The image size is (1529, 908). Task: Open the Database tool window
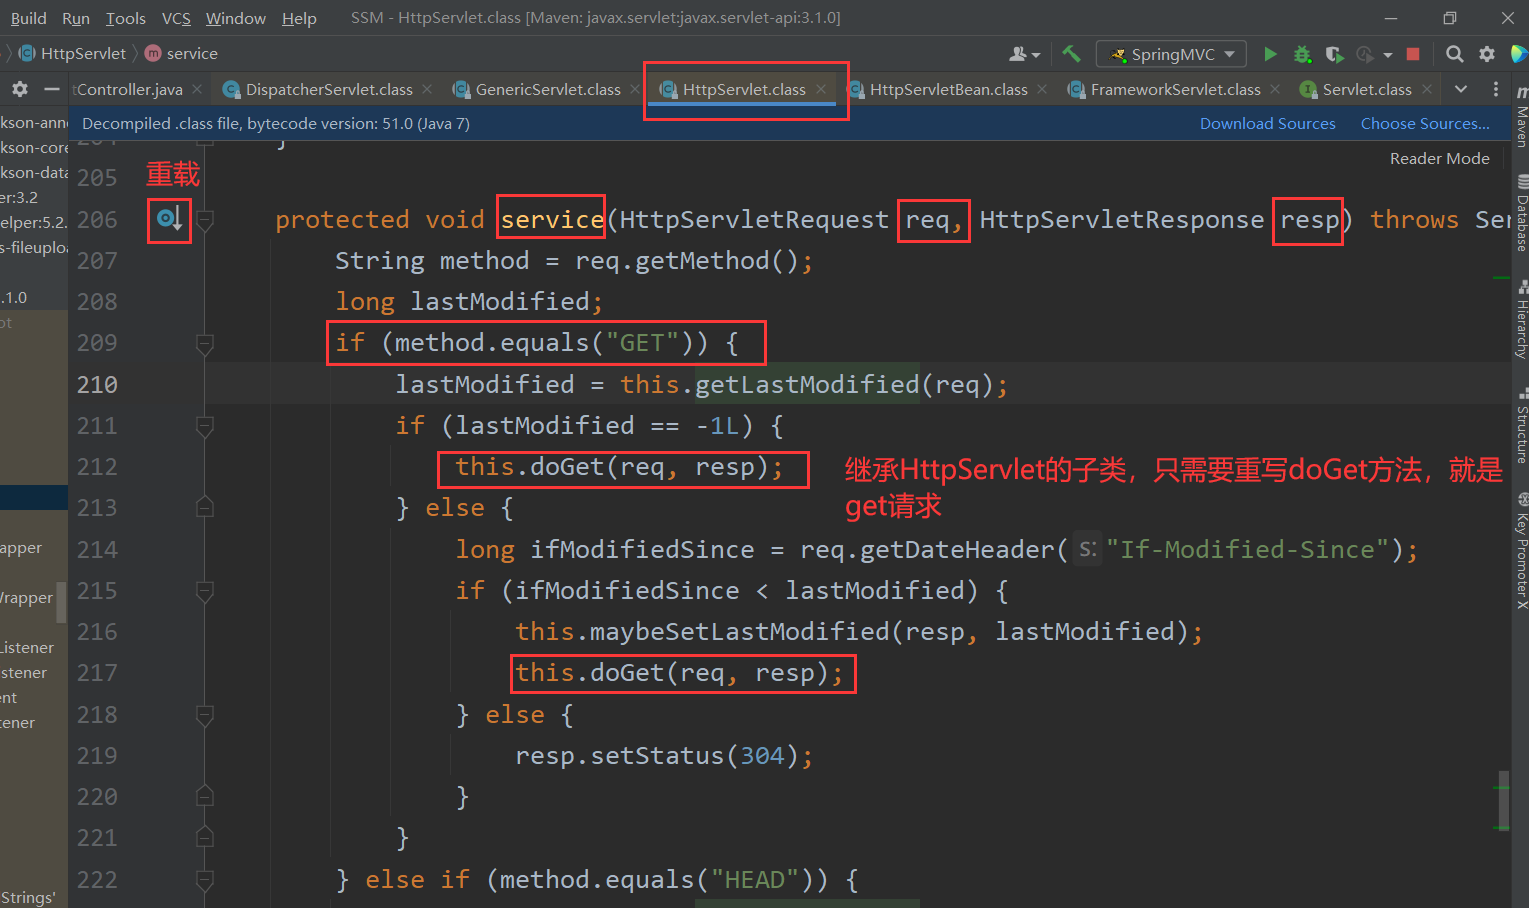[1521, 213]
